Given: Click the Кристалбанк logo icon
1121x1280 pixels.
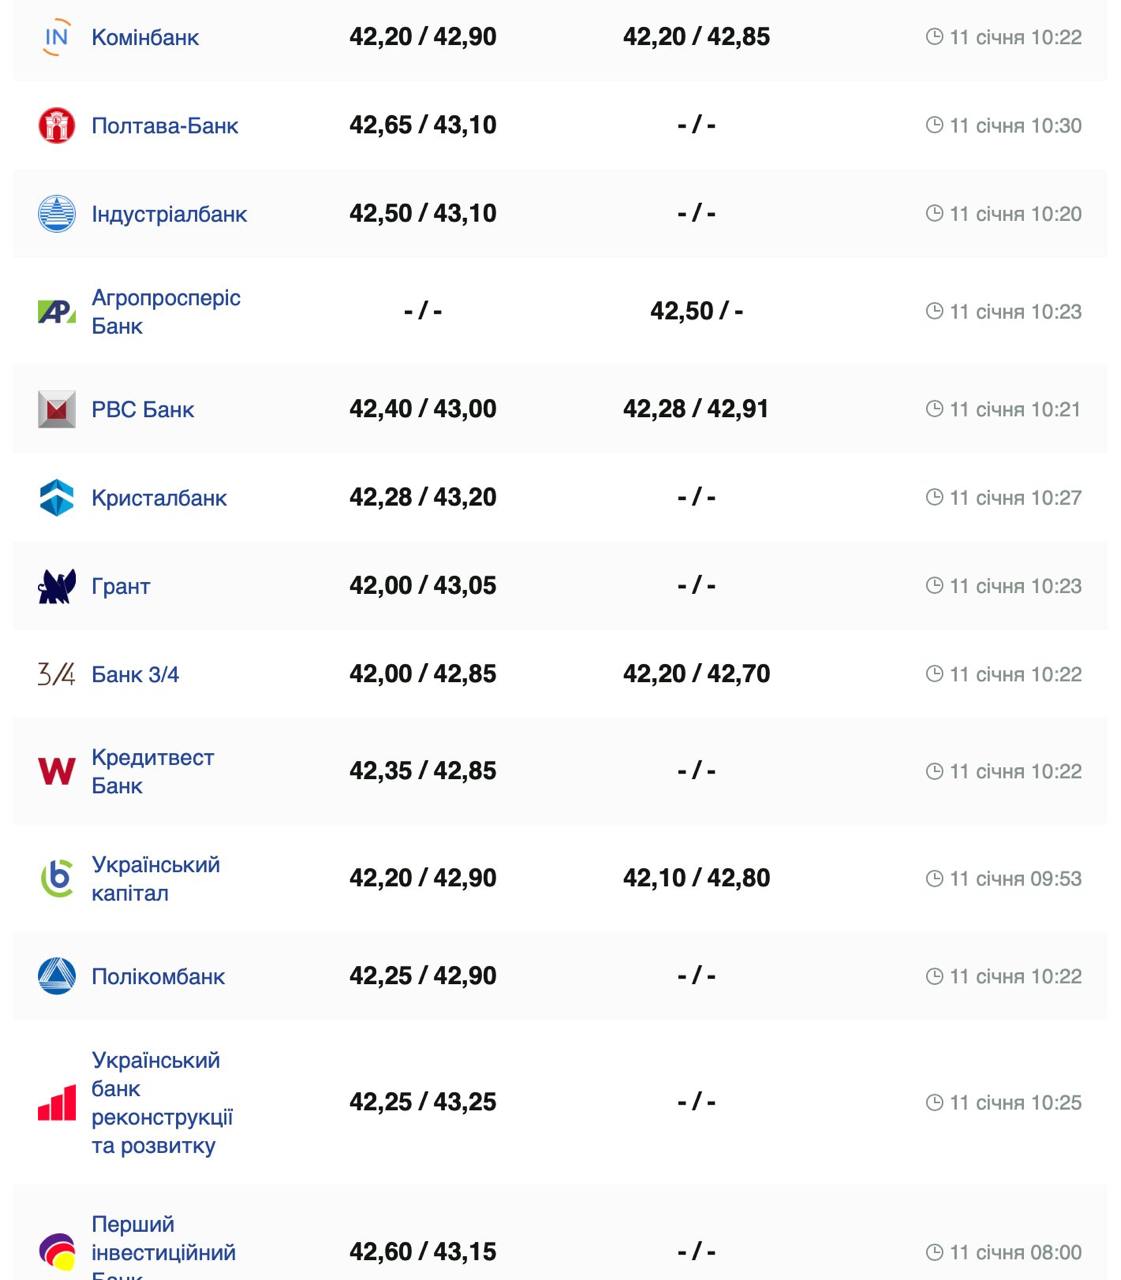Looking at the screenshot, I should (56, 498).
